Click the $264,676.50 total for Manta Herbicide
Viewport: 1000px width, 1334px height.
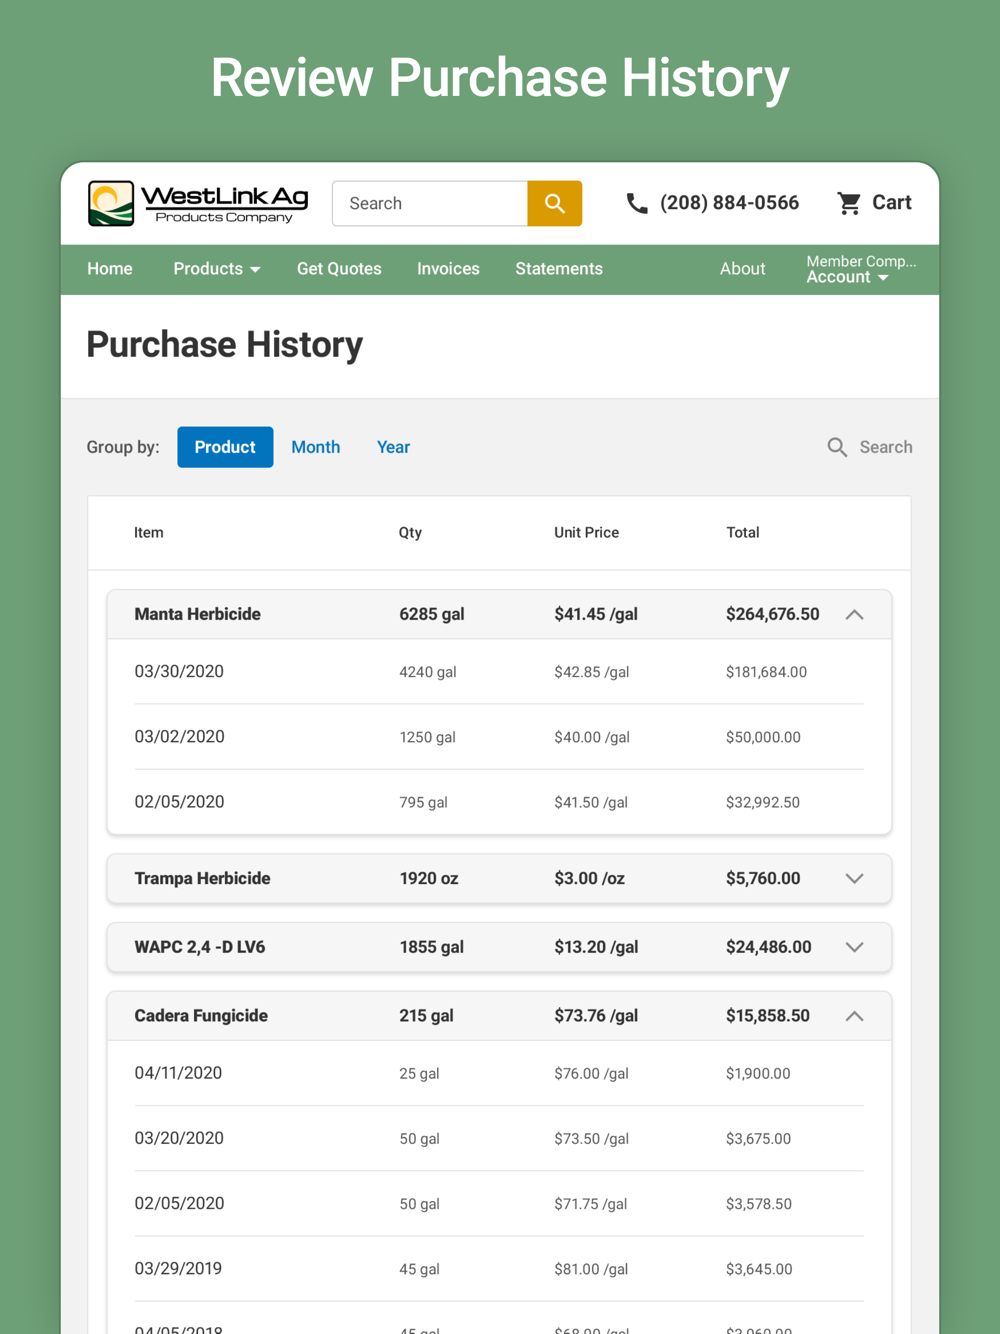coord(773,614)
